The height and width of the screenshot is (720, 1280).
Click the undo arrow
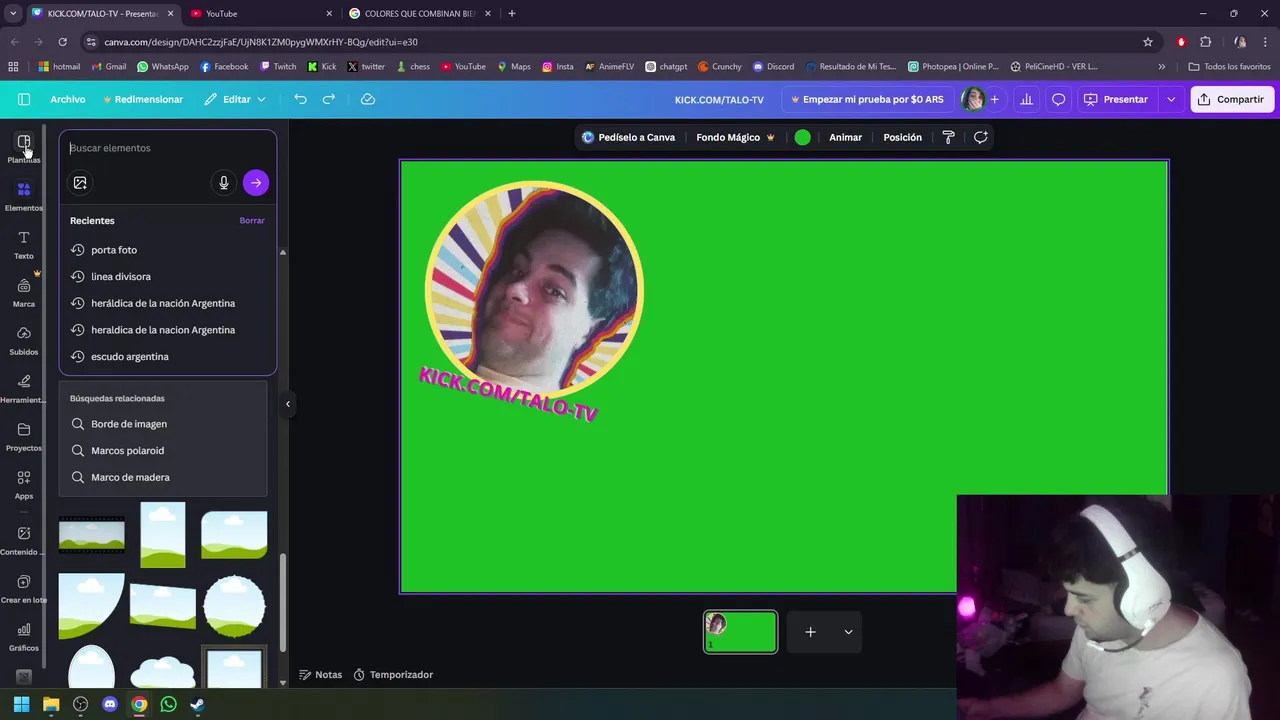[x=300, y=99]
